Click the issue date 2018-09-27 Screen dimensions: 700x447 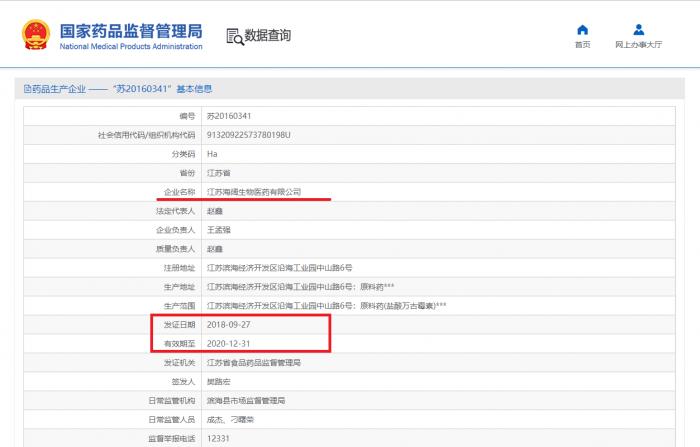tap(228, 325)
